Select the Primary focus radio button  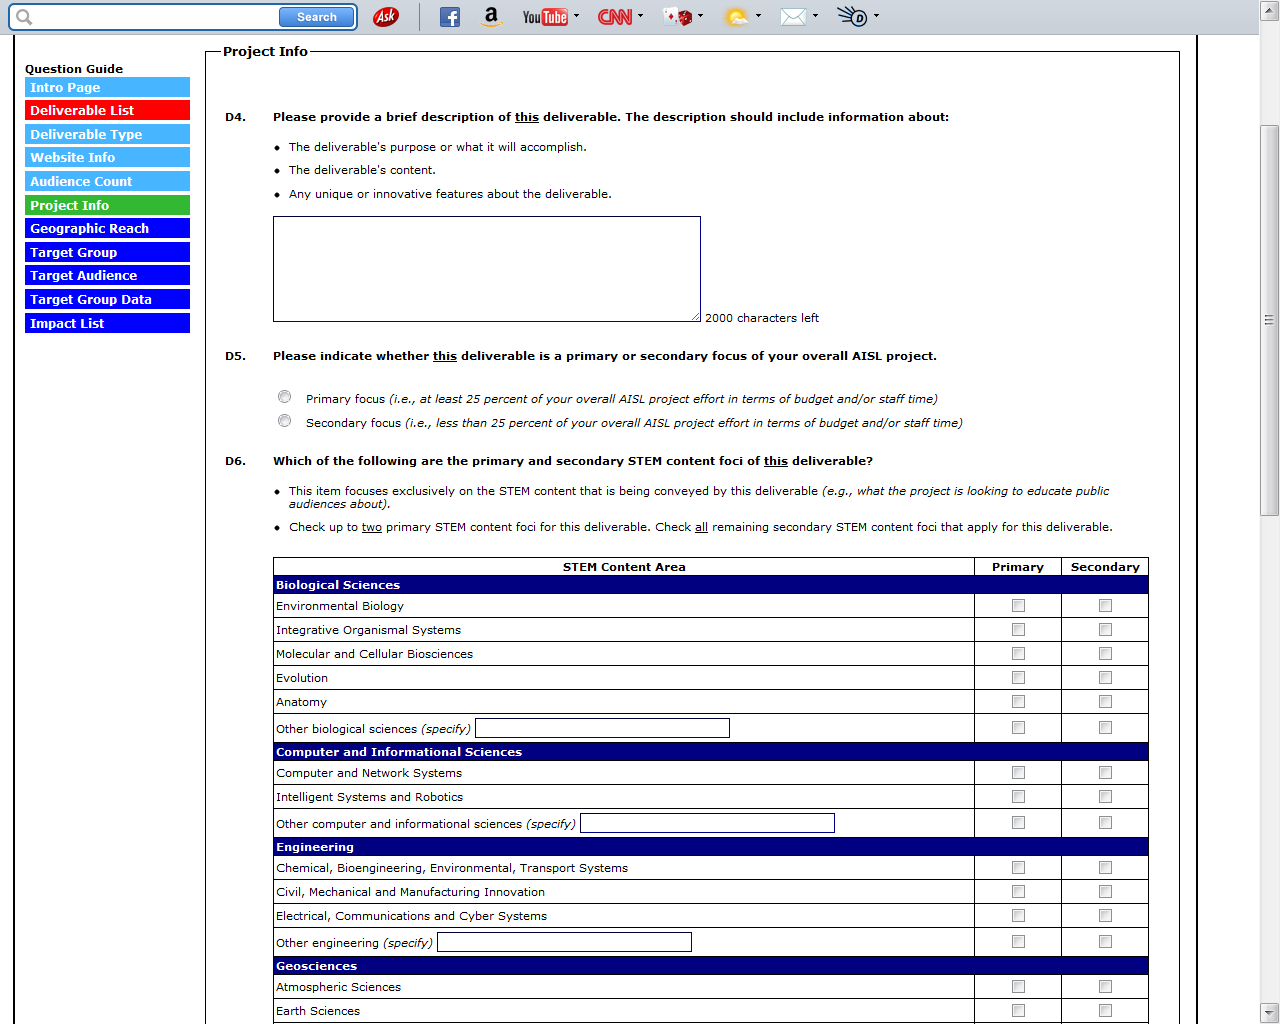point(285,397)
